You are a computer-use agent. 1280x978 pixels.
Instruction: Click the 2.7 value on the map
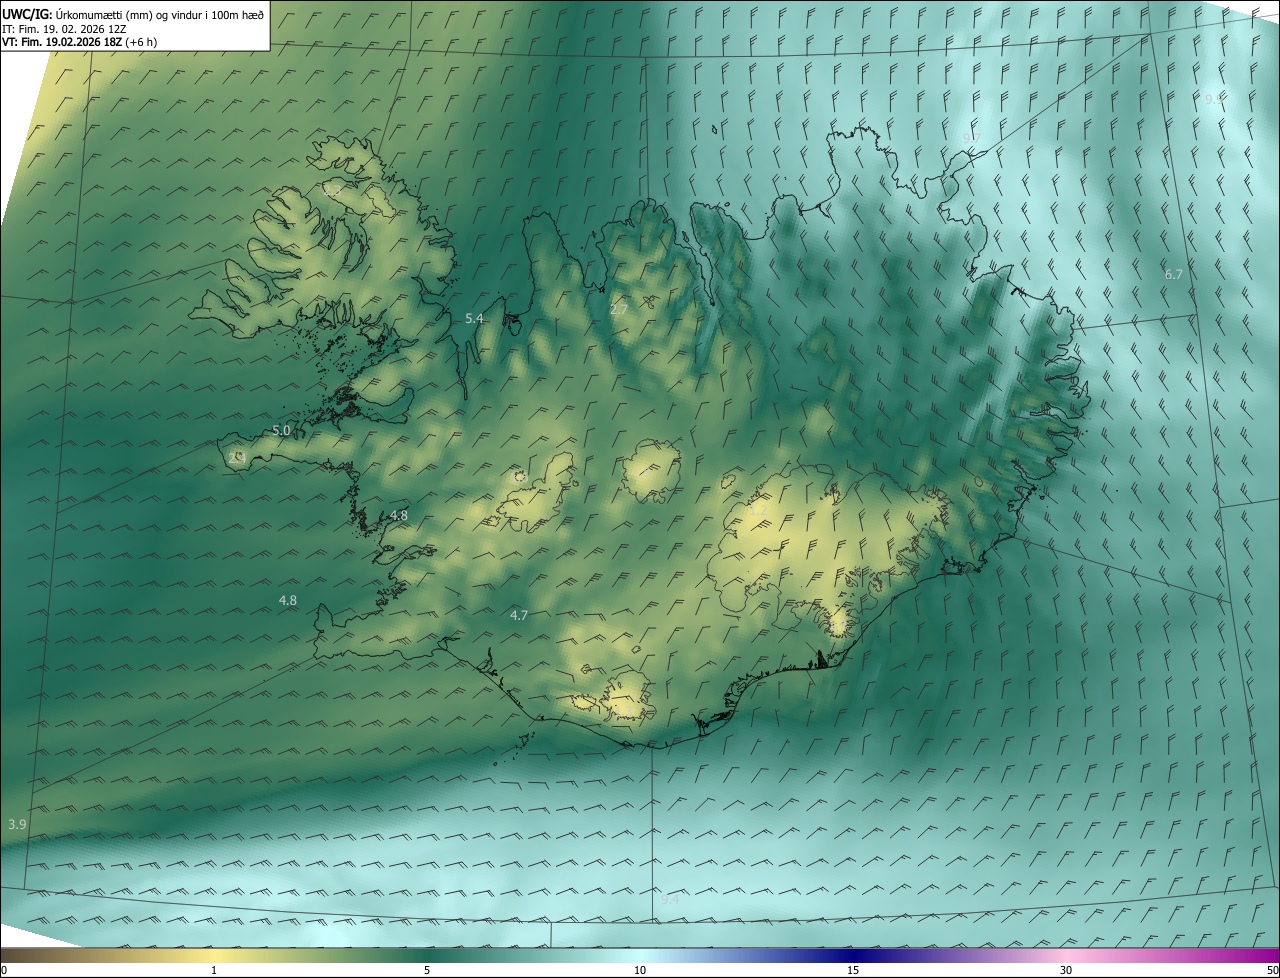pyautogui.click(x=619, y=310)
